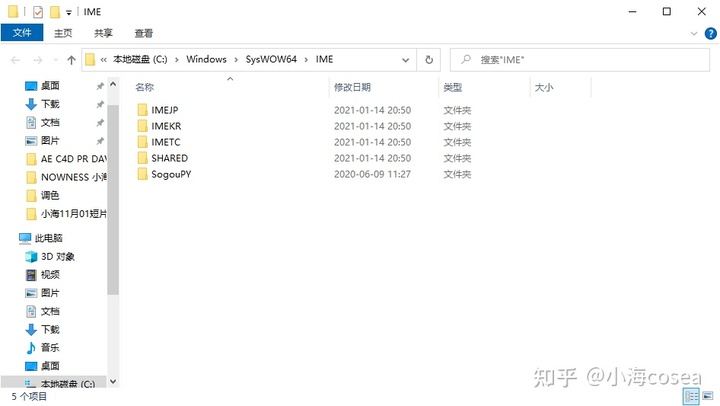Open 3D 对象 under 此电脑

tap(50, 256)
